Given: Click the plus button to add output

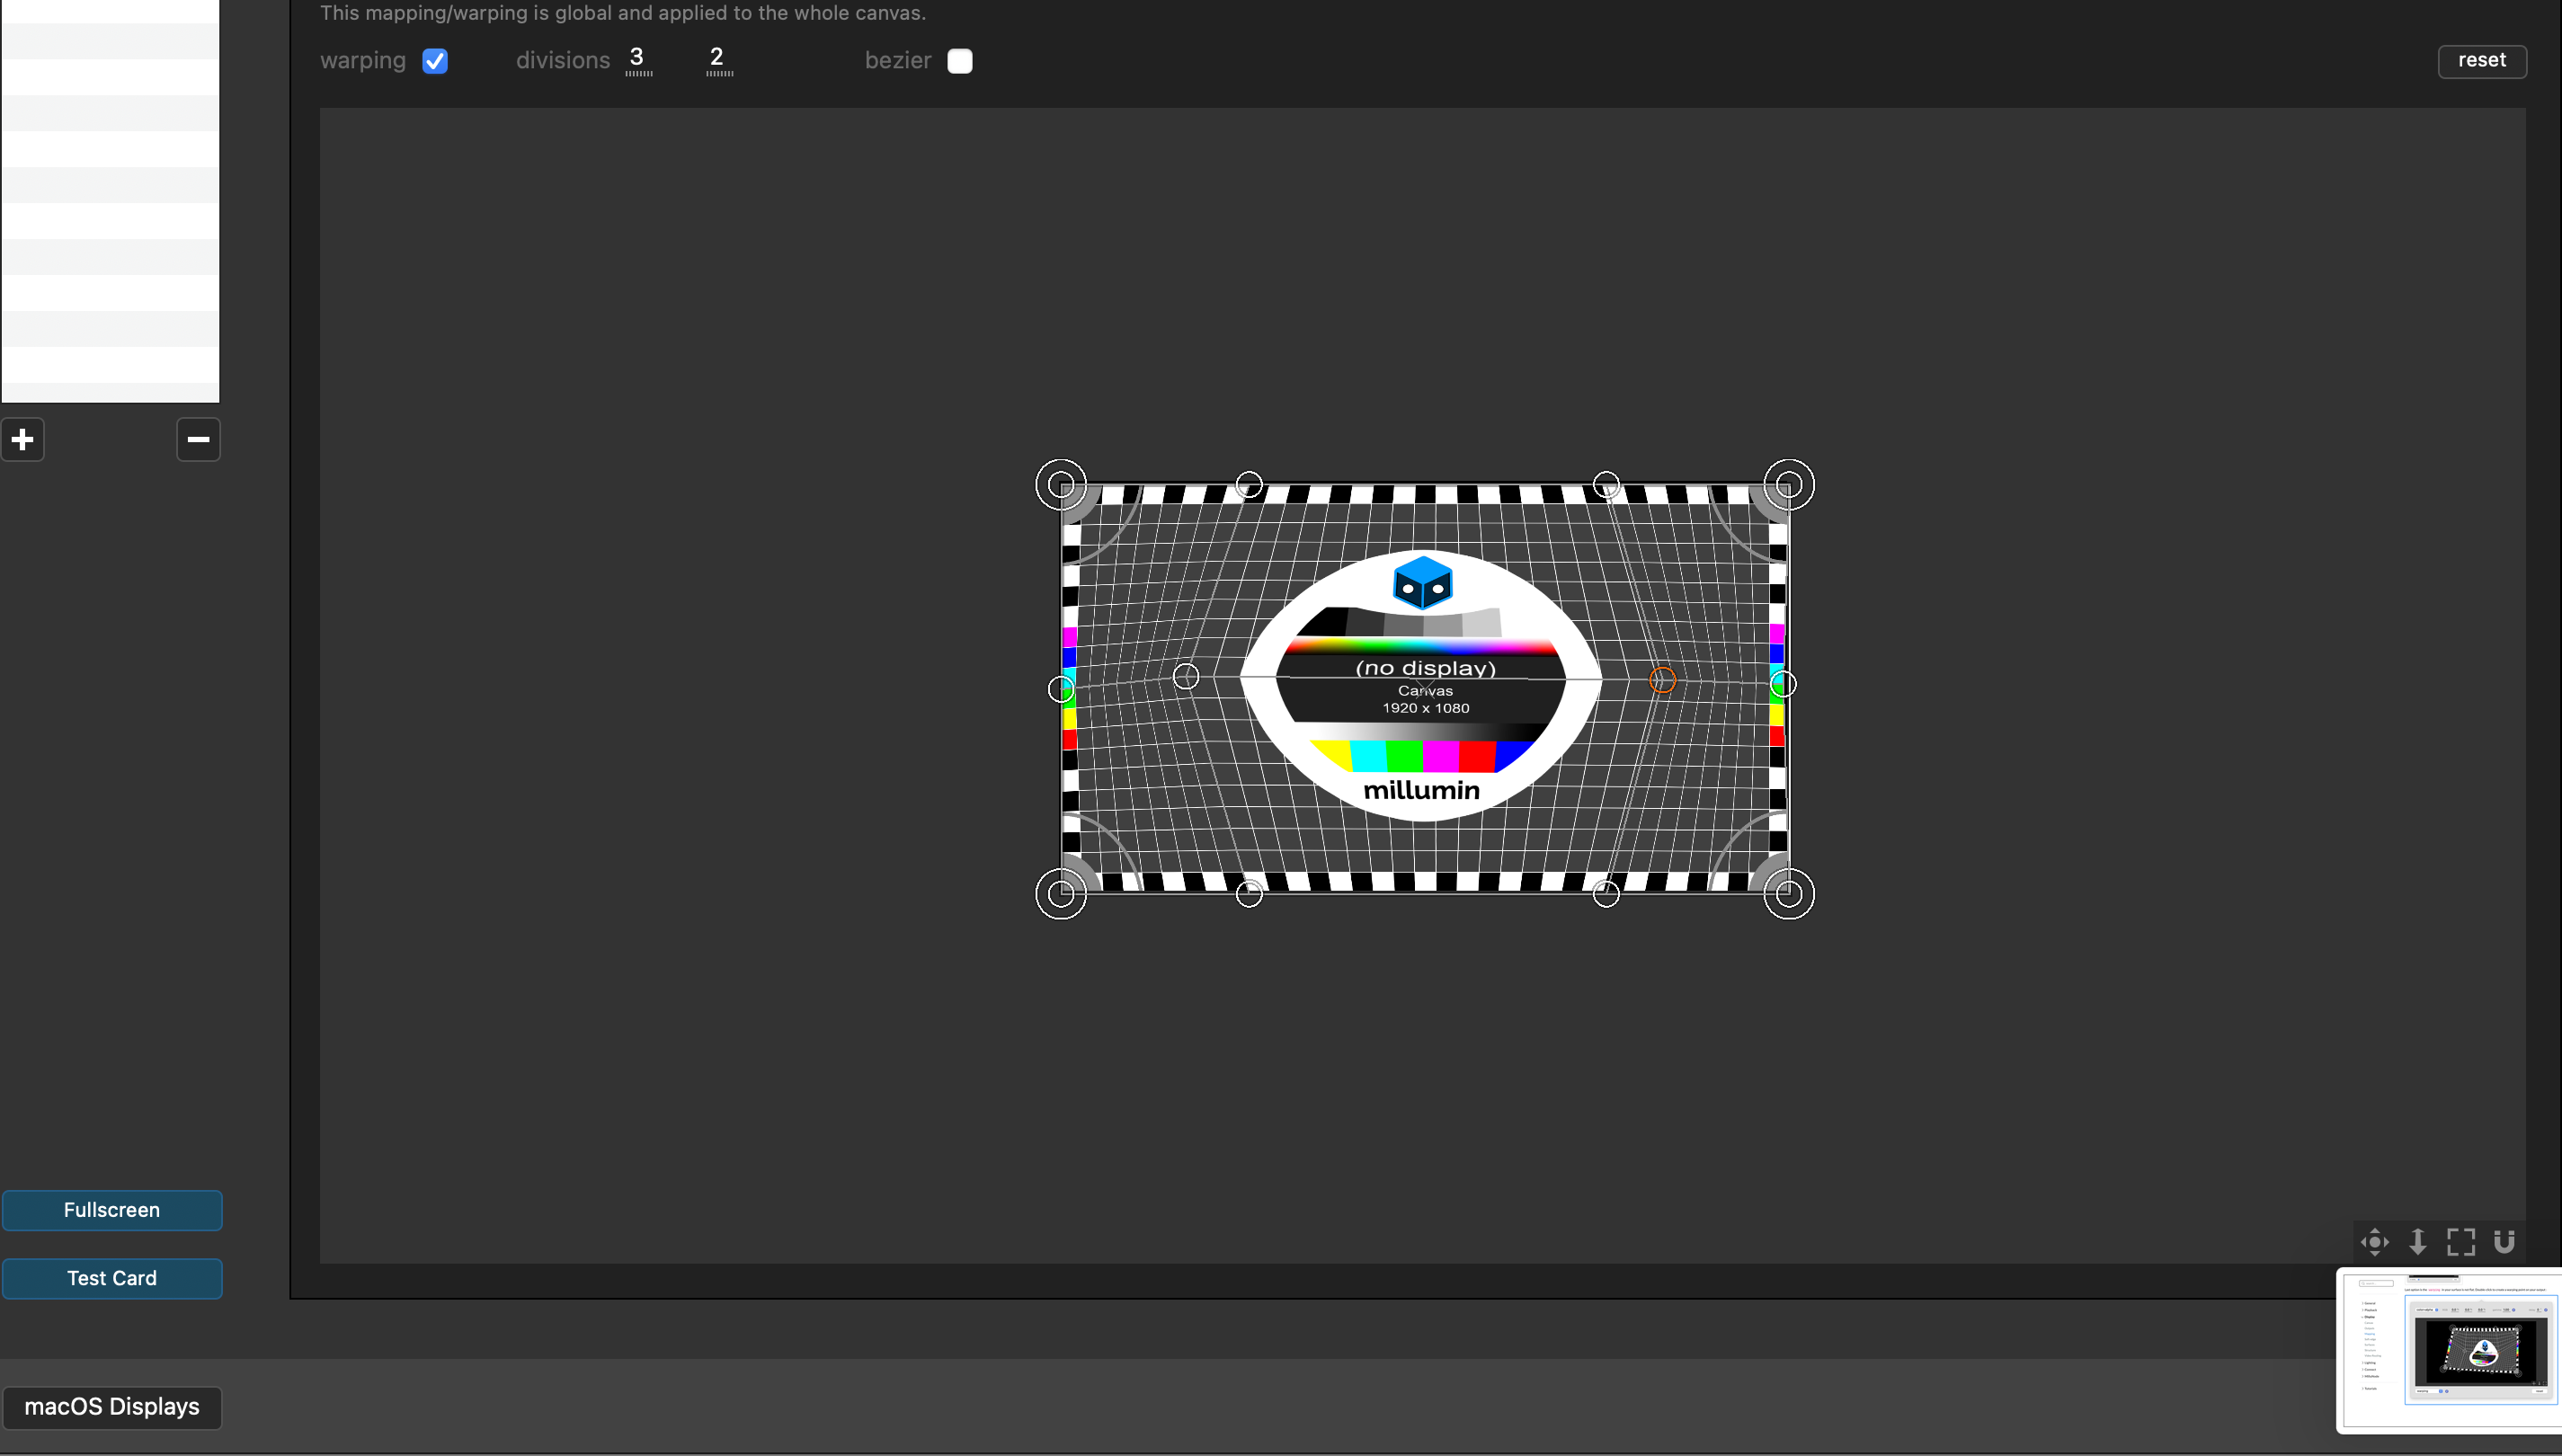Looking at the screenshot, I should pyautogui.click(x=23, y=439).
